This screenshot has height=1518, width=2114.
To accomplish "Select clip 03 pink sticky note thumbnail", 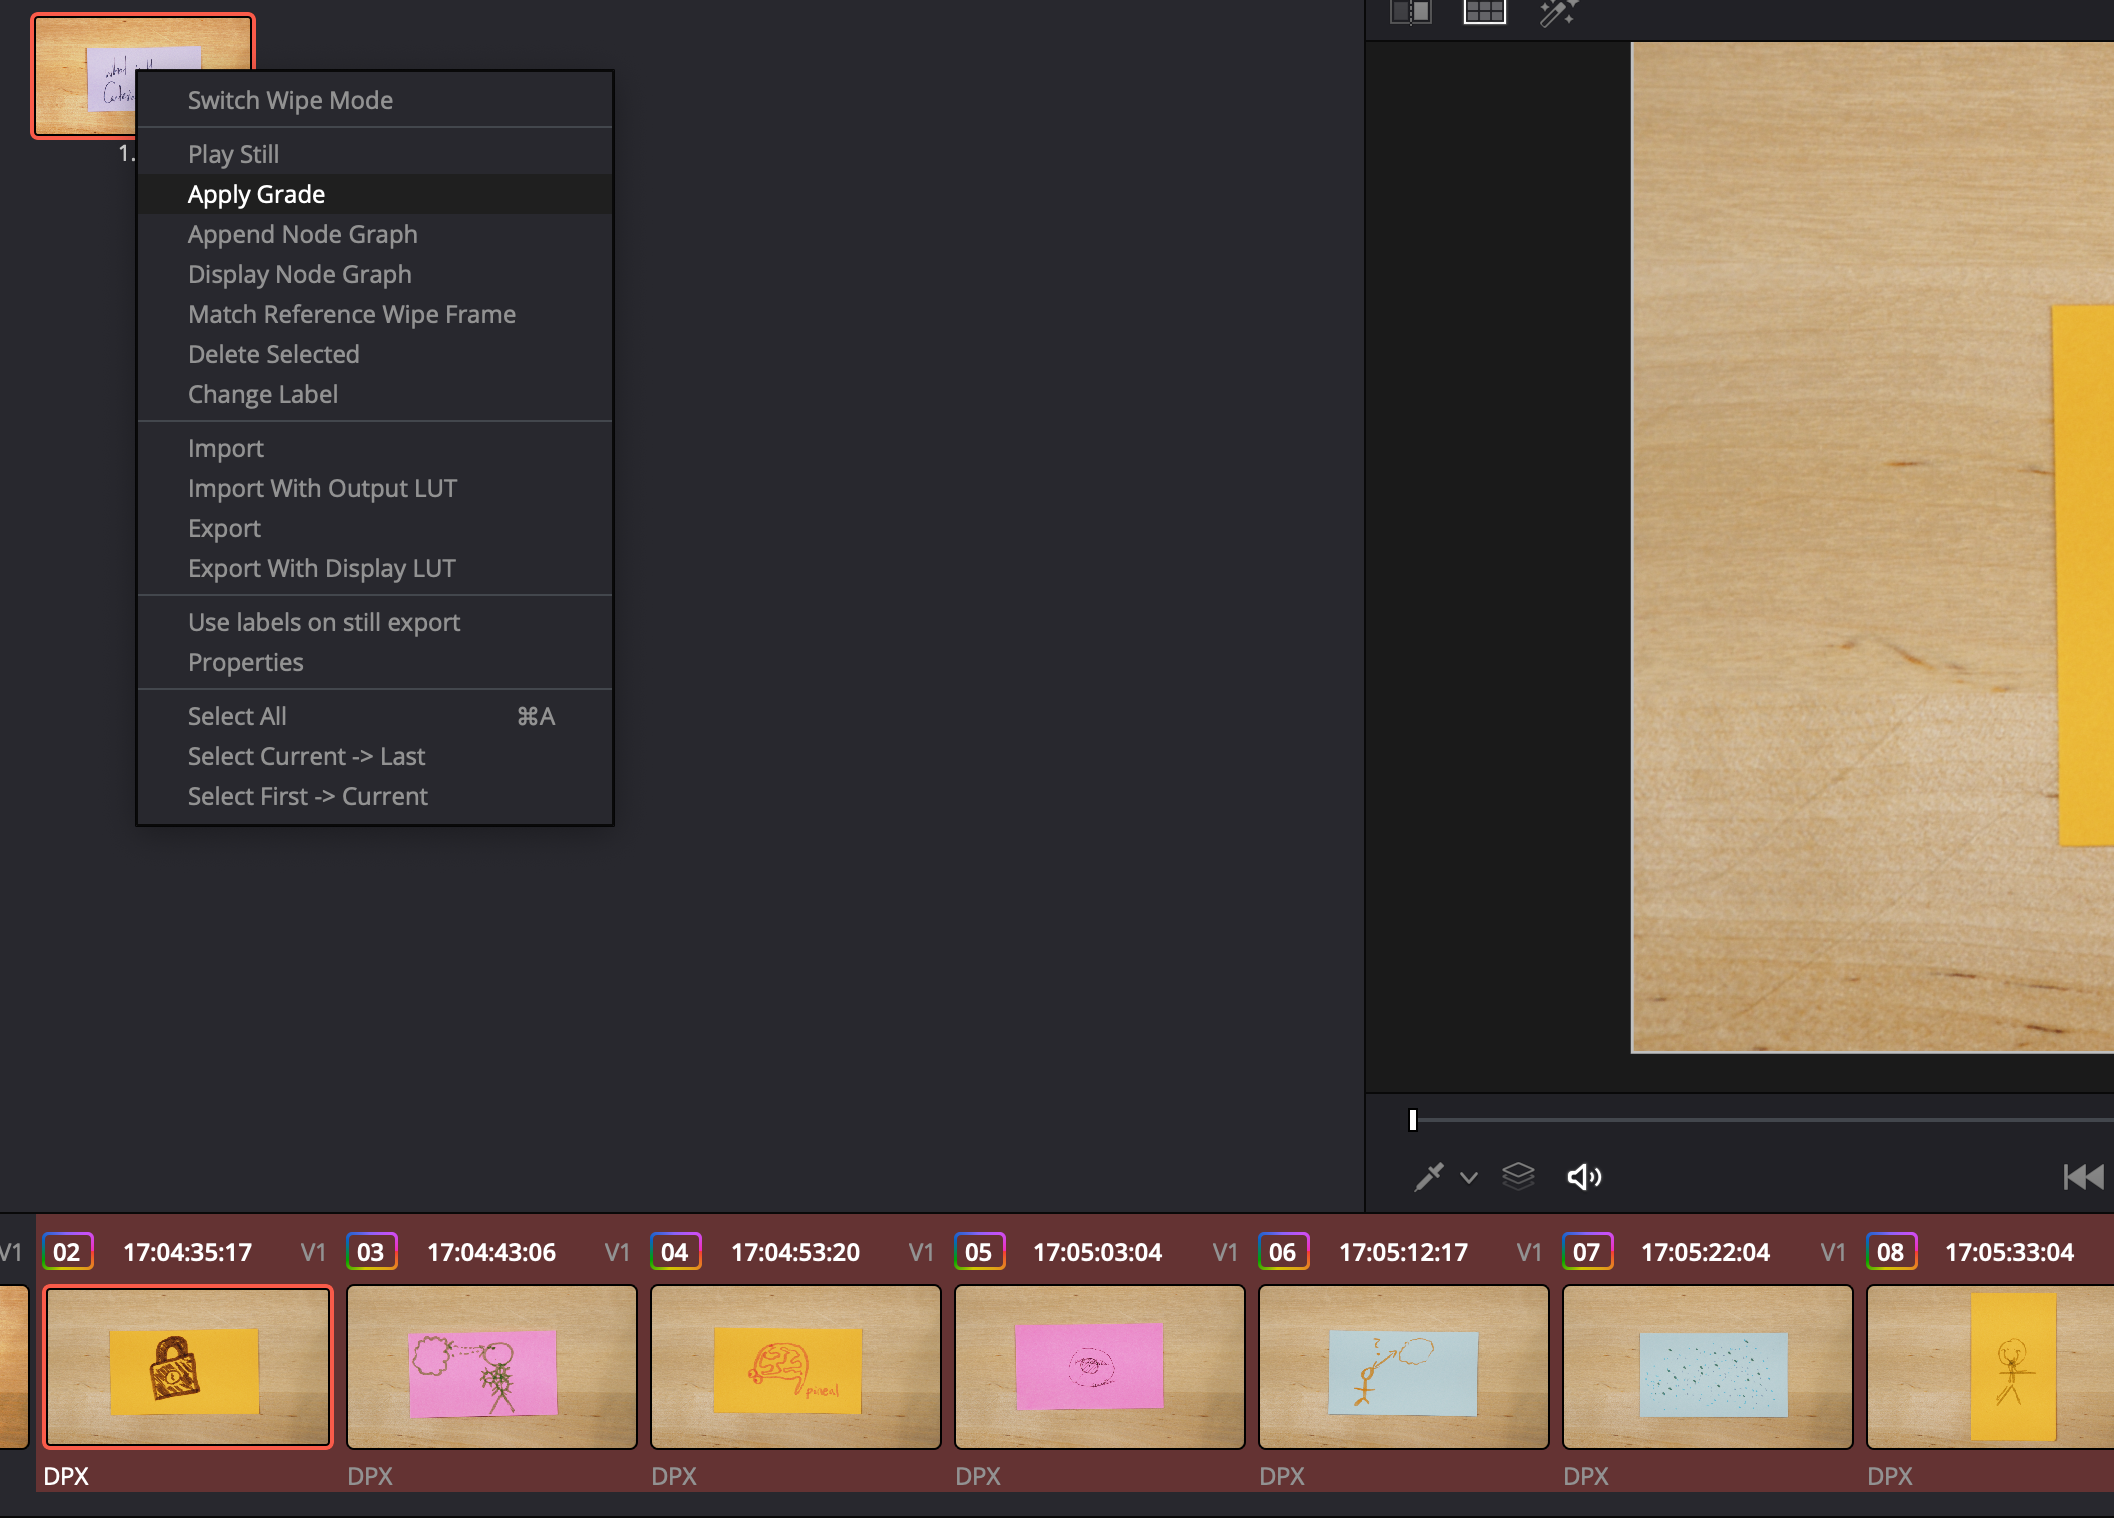I will 491,1367.
